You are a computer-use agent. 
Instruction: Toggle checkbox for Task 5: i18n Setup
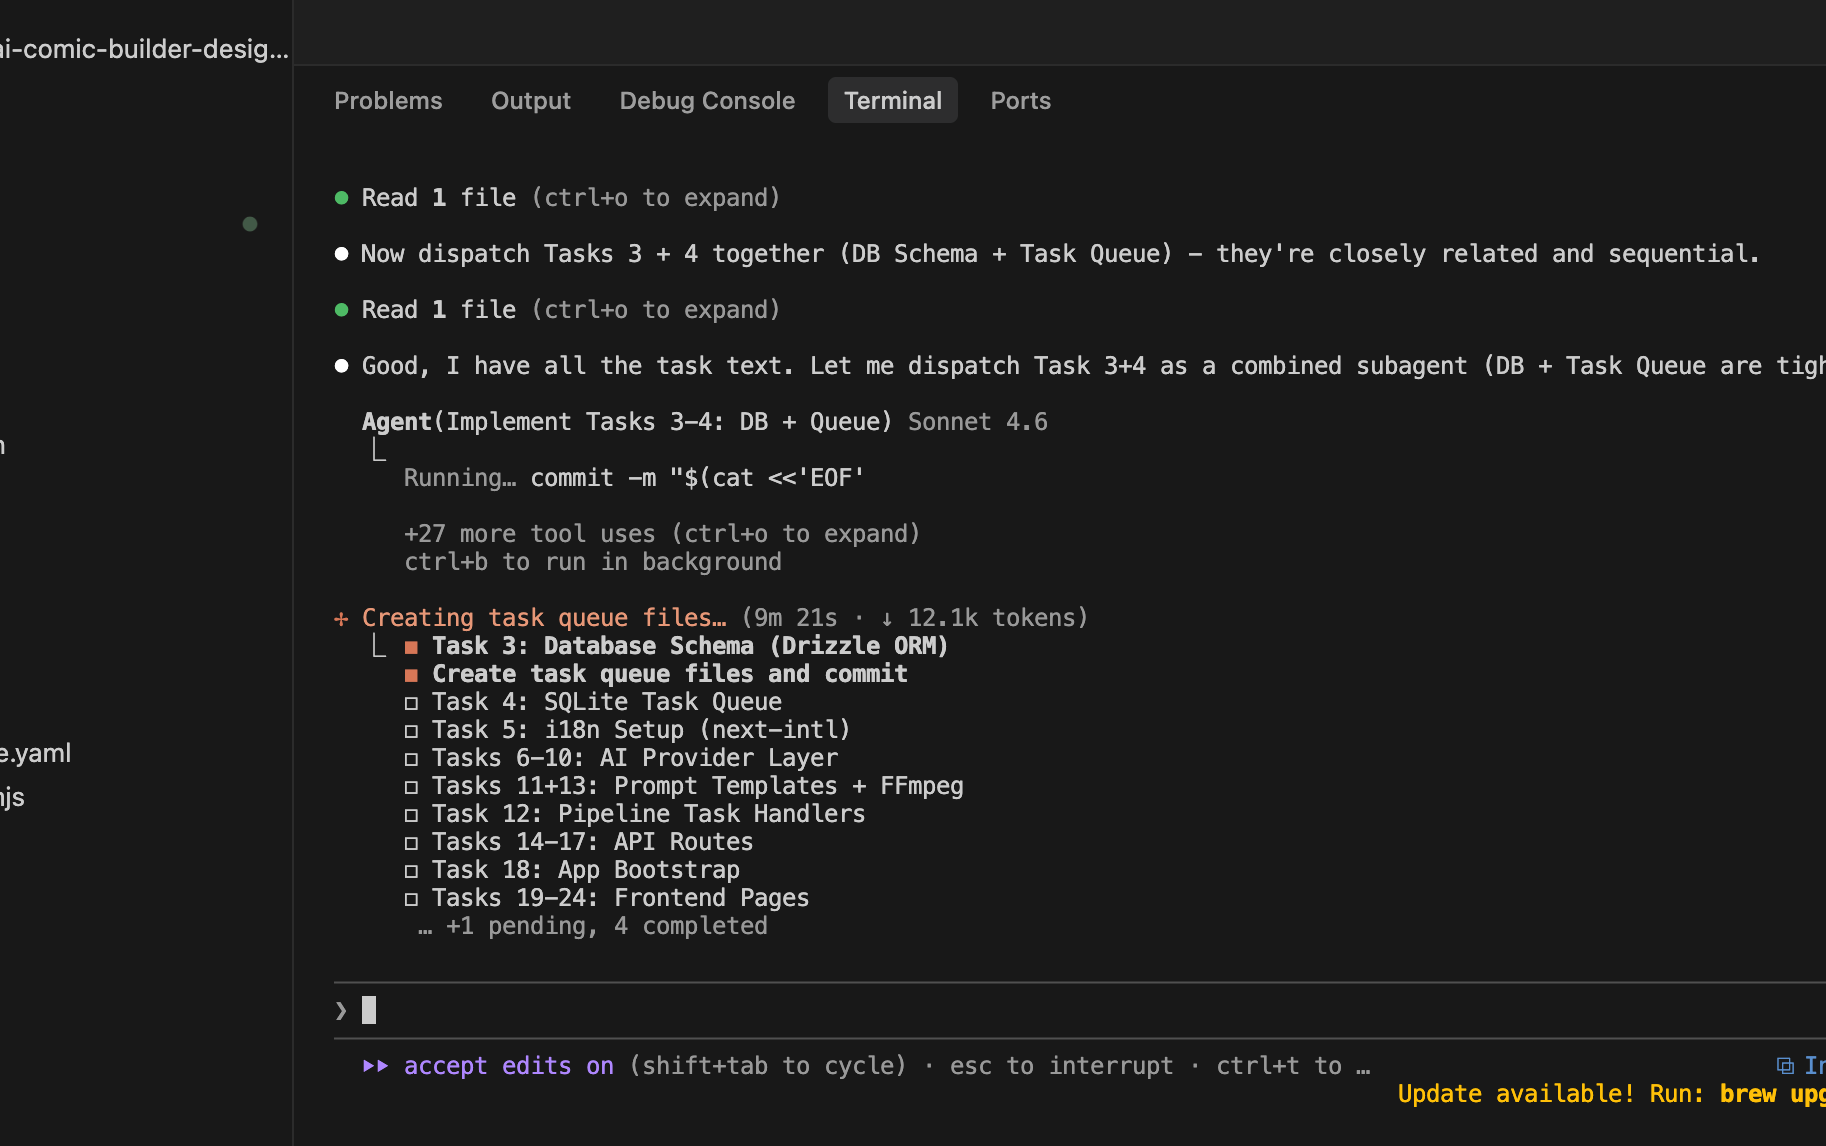tap(411, 731)
